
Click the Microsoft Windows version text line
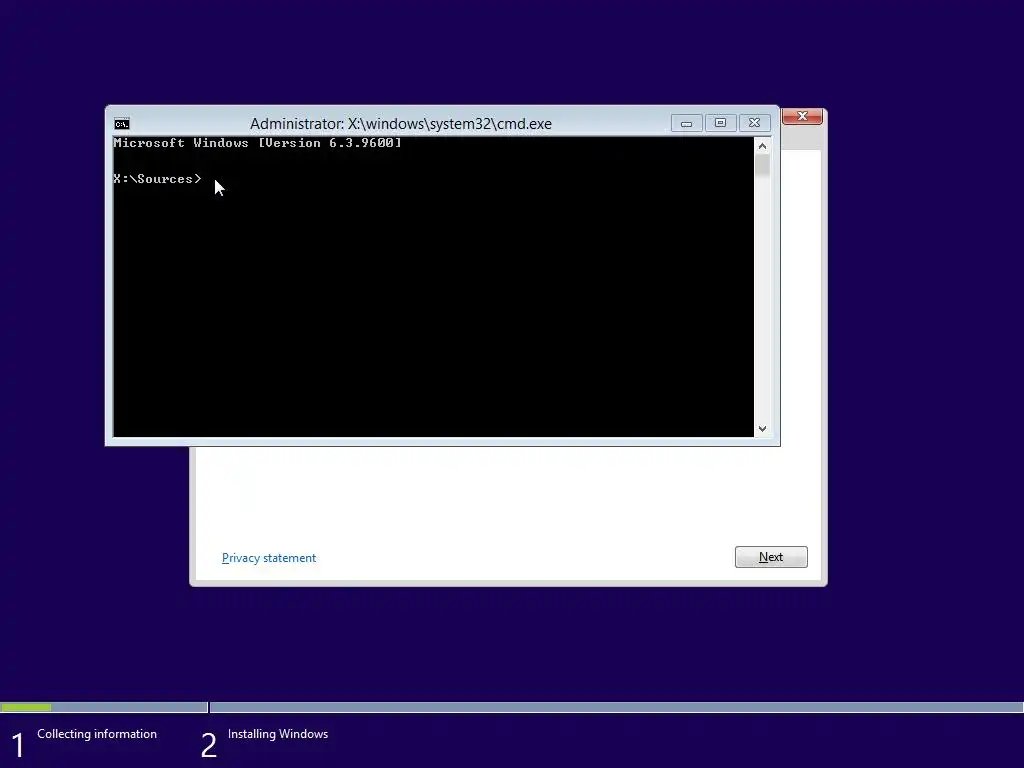[257, 143]
